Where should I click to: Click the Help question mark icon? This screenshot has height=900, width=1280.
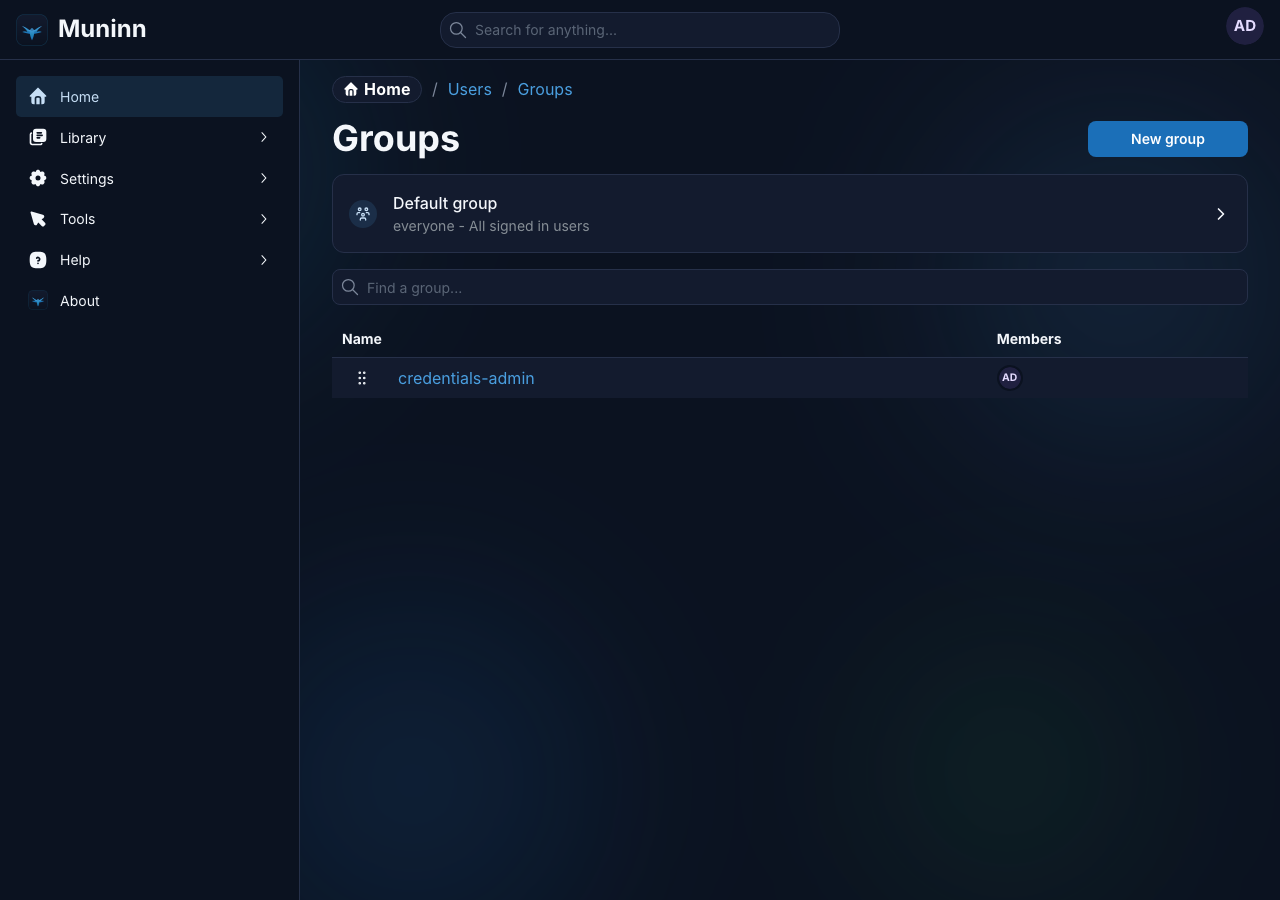click(x=38, y=260)
